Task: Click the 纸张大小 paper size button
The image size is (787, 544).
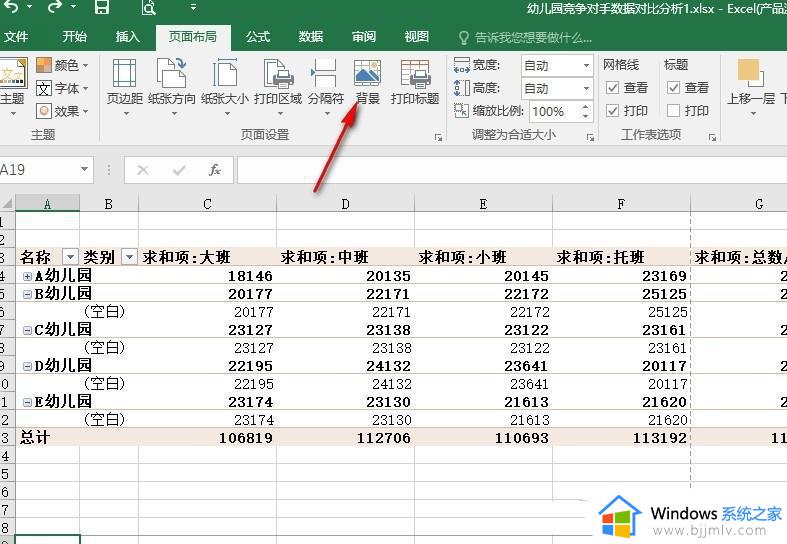Action: point(225,86)
